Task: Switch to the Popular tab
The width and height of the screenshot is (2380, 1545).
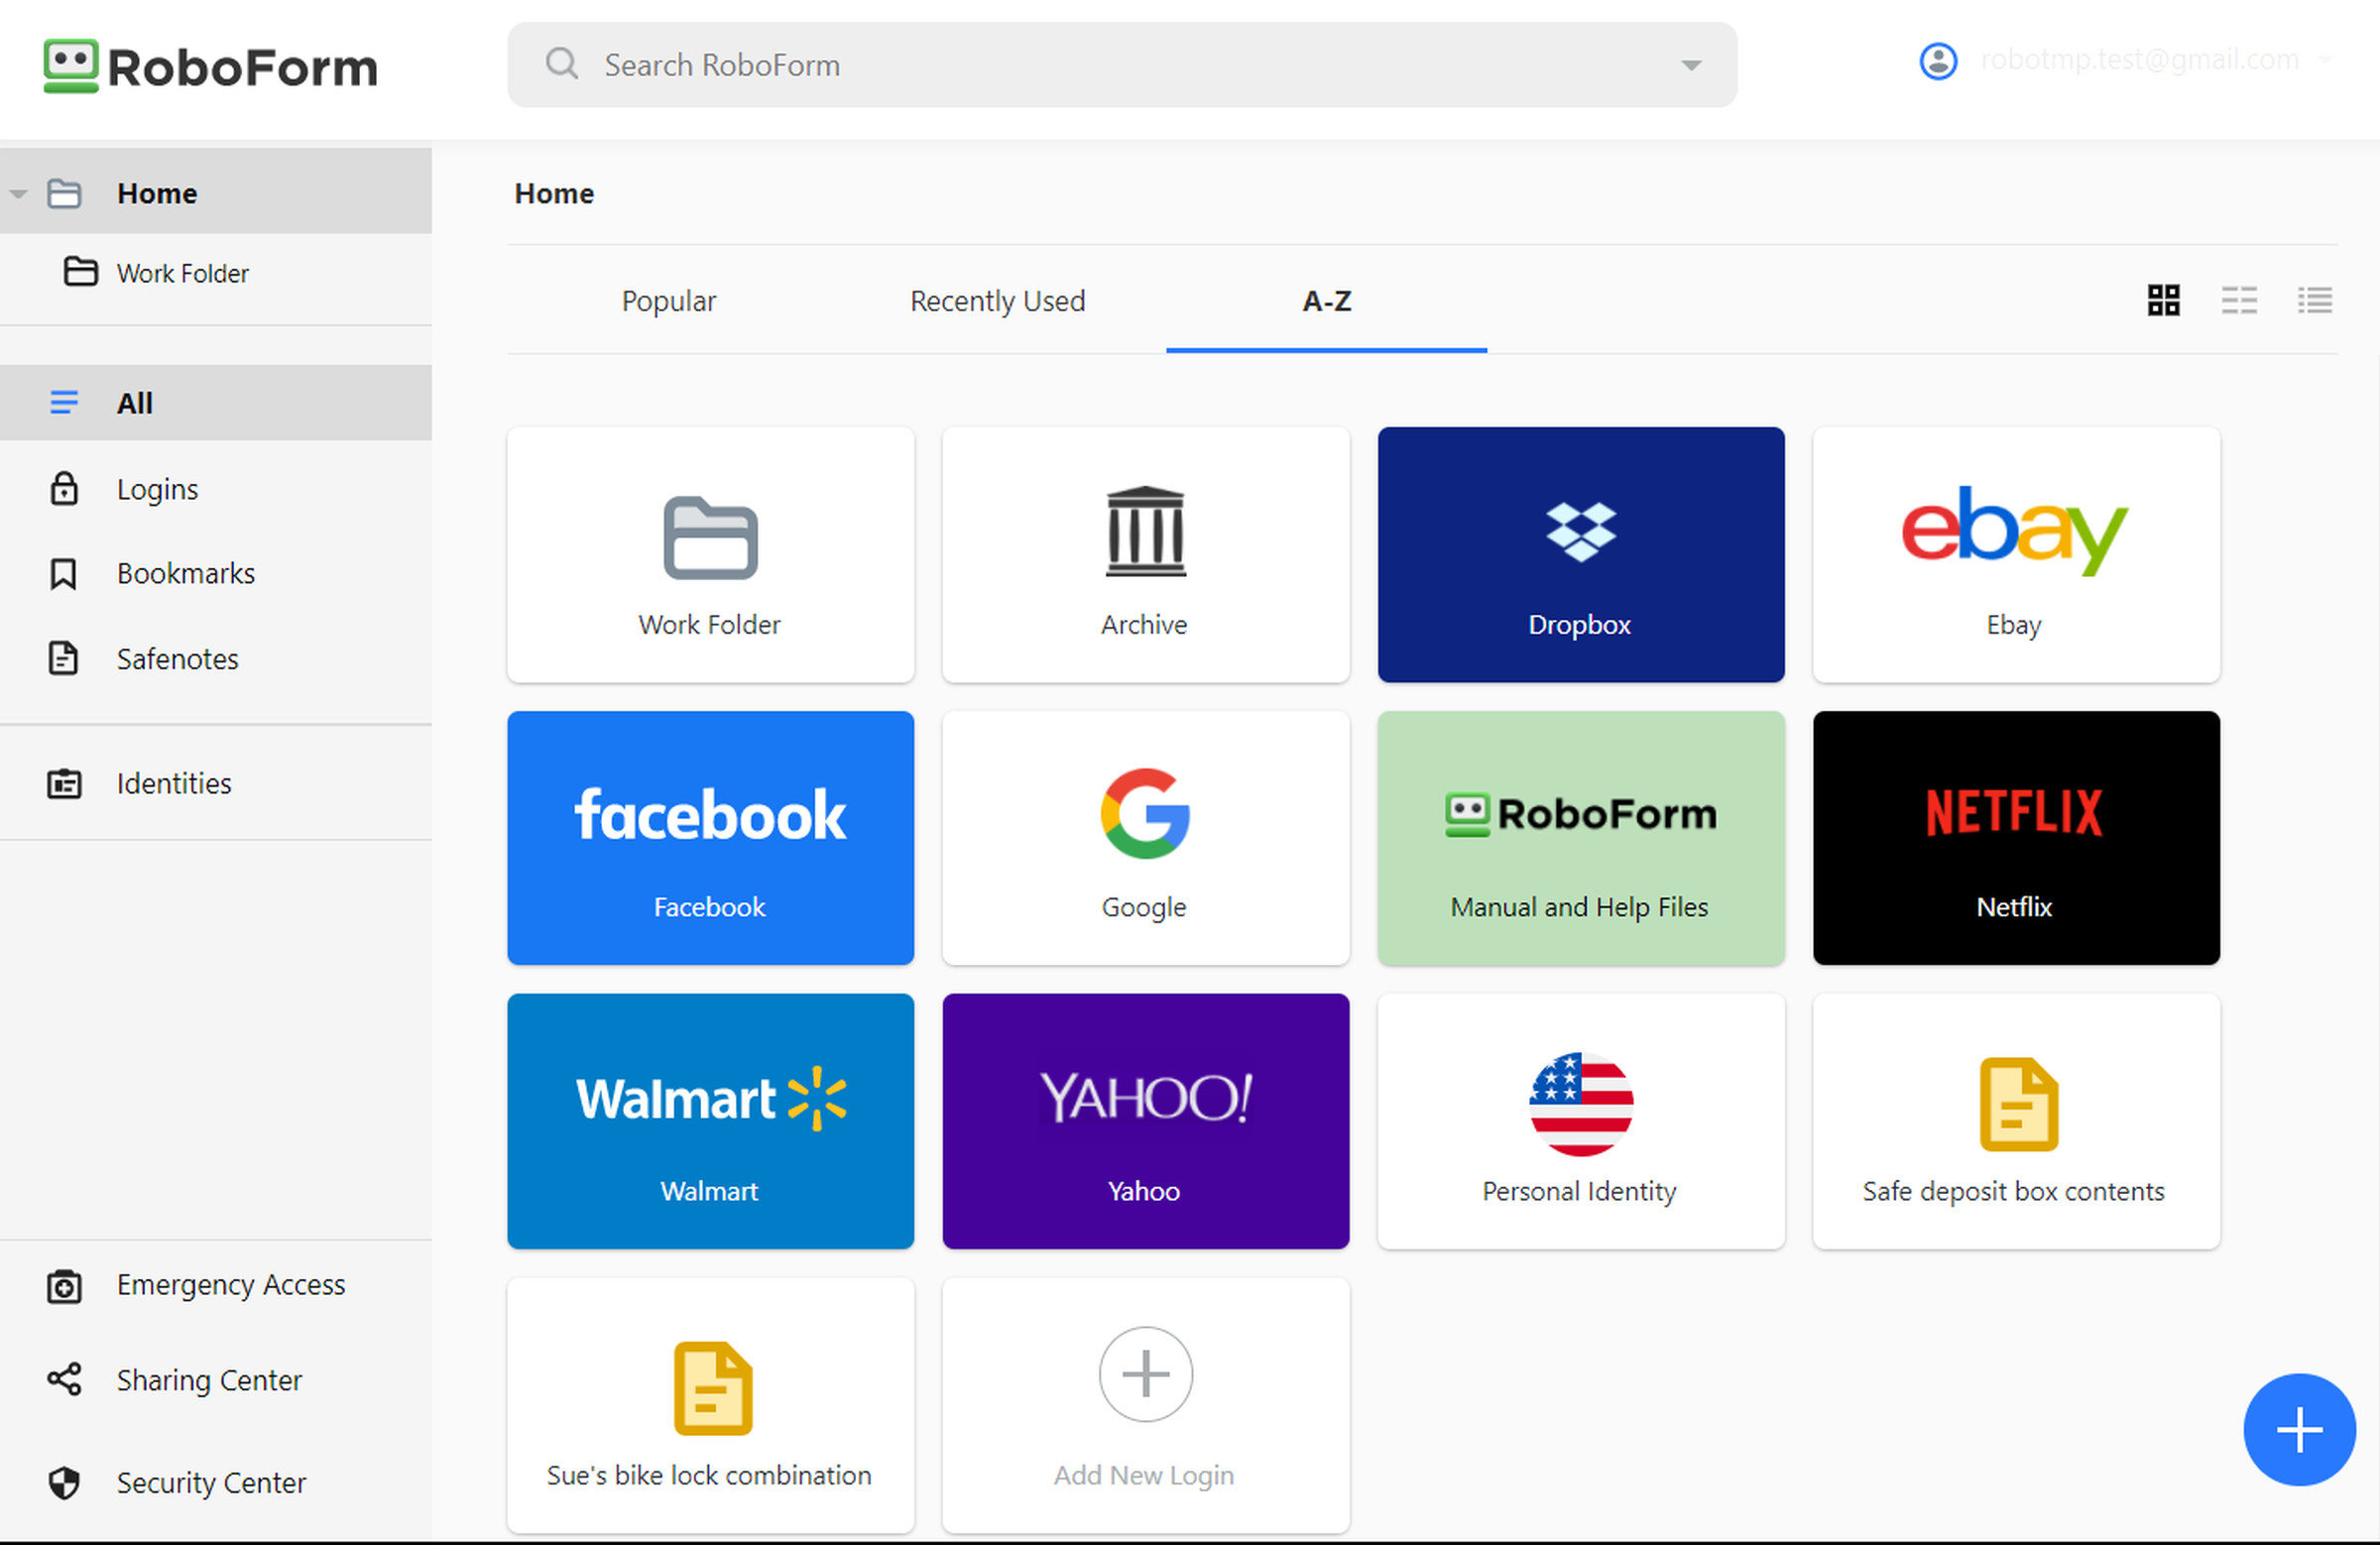Action: [669, 300]
